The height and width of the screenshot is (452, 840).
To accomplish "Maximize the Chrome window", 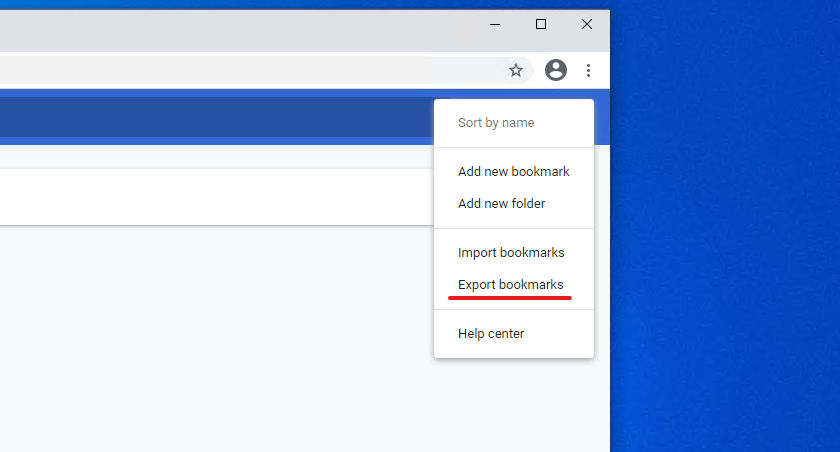I will pos(541,25).
